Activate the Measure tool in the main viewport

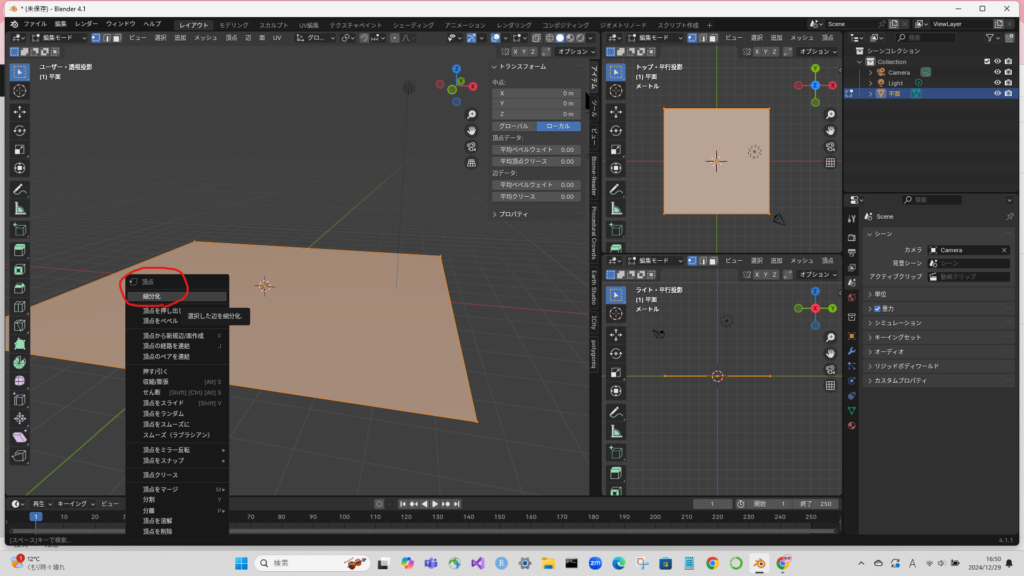tap(20, 209)
